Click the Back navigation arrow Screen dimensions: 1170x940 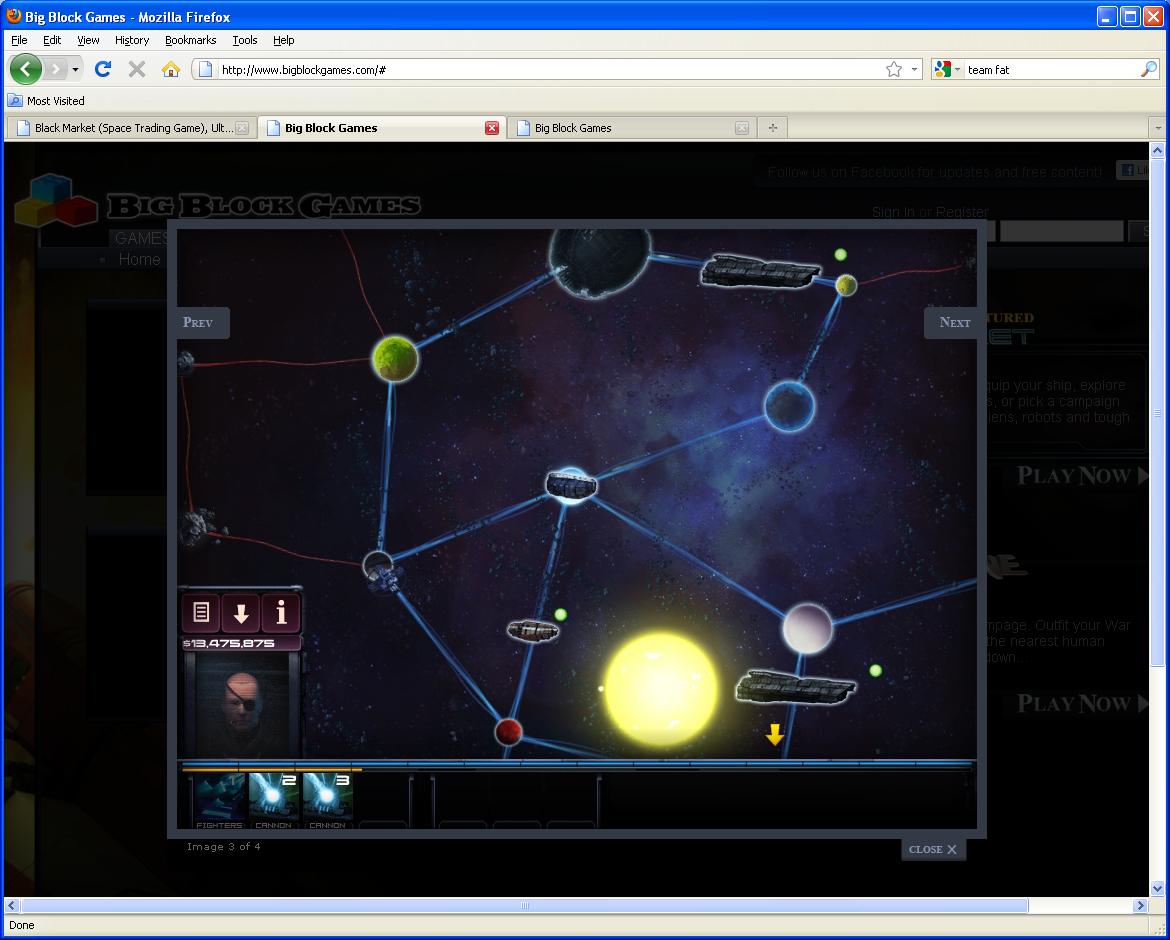[26, 69]
